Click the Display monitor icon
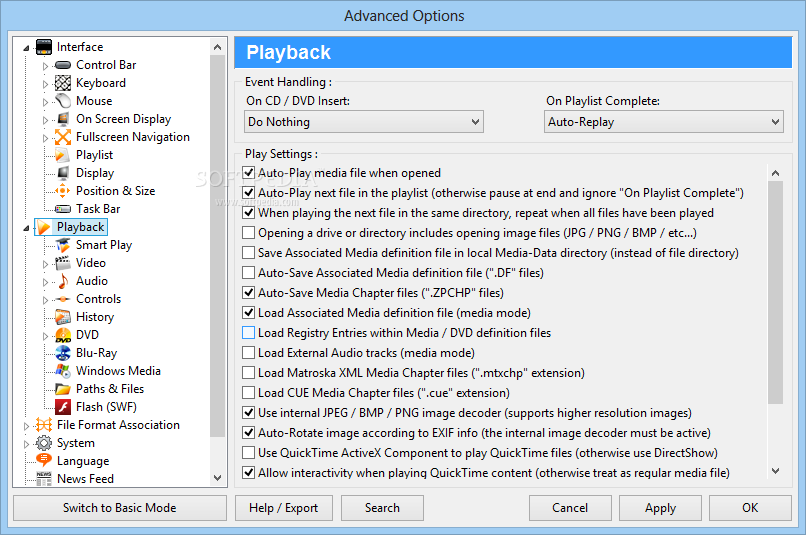806x535 pixels. click(x=63, y=173)
